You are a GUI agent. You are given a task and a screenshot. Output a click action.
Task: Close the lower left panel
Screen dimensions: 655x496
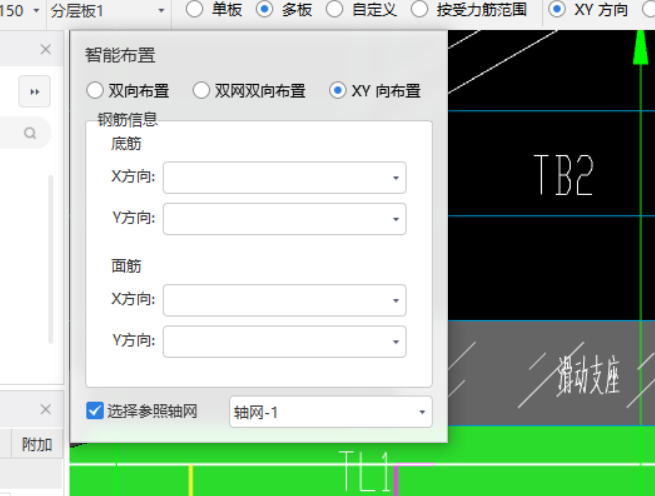(46, 409)
